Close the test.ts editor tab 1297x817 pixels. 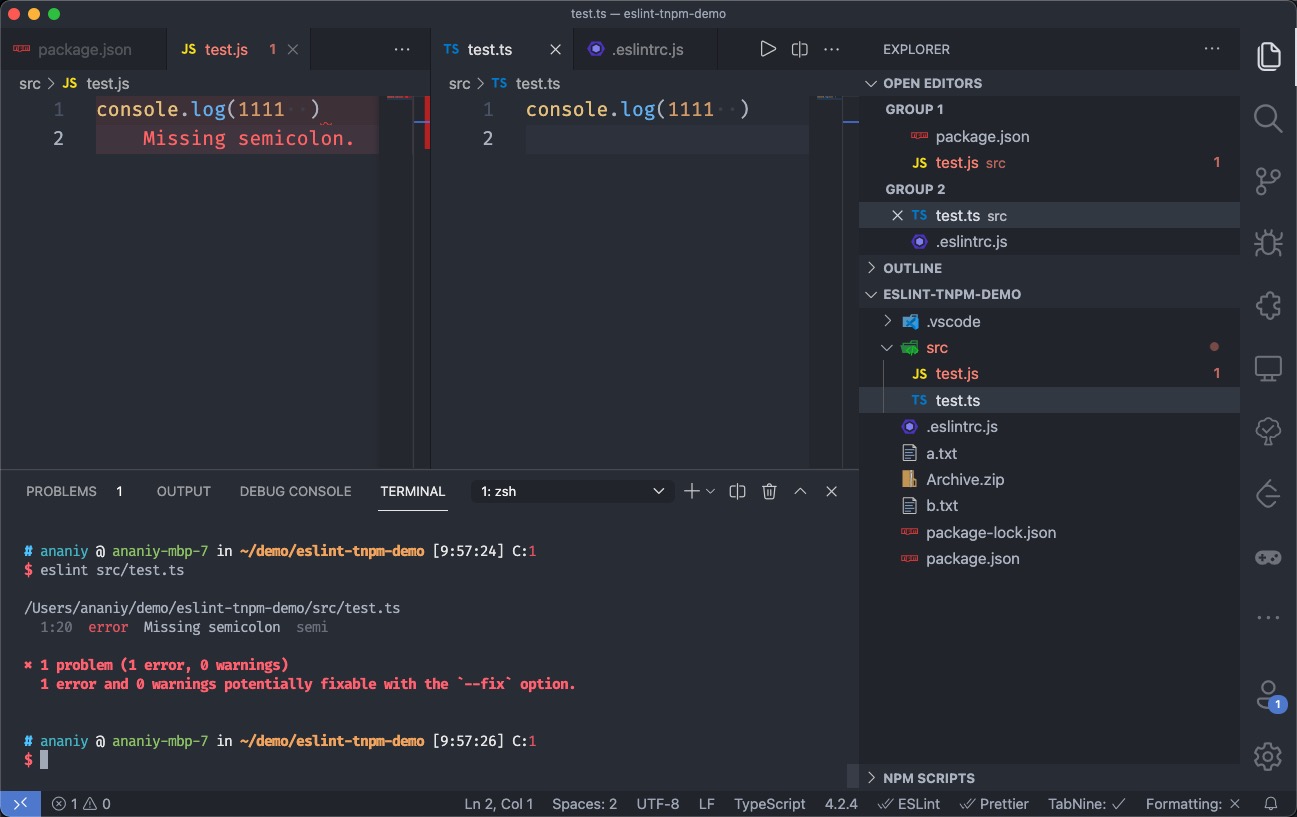click(x=556, y=49)
